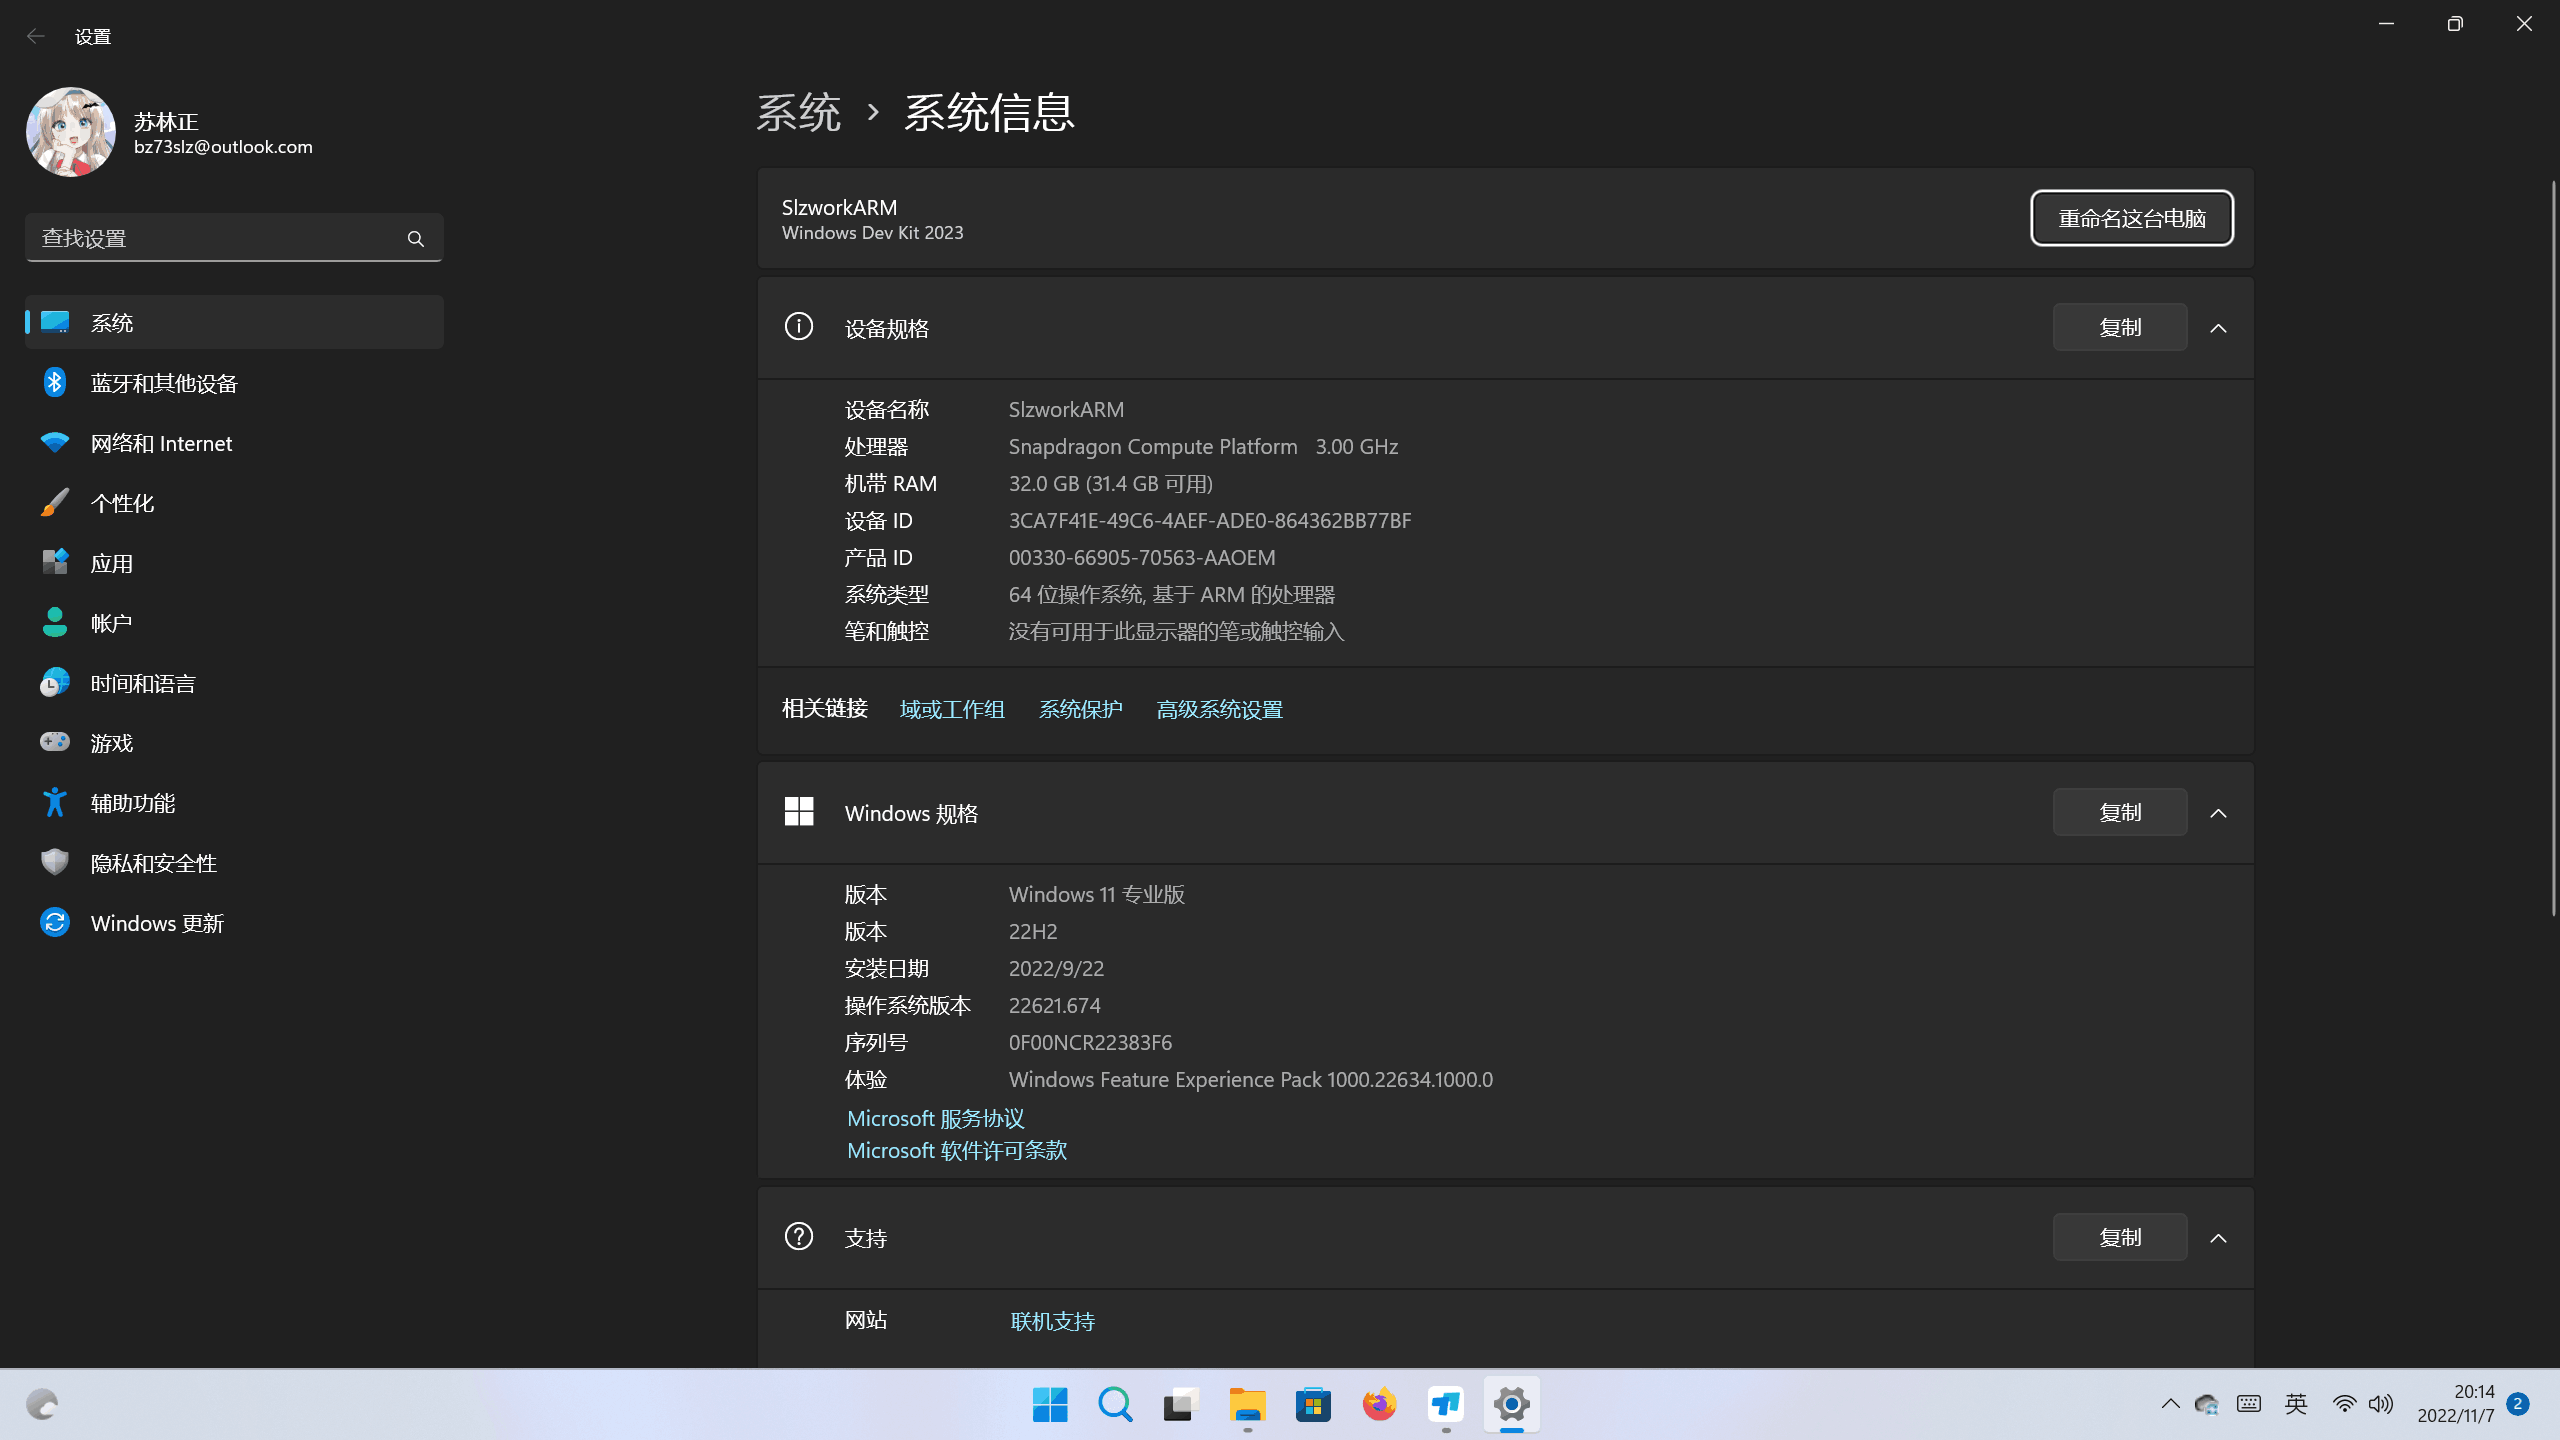Open the Windows Start button on taskbar

click(1050, 1405)
